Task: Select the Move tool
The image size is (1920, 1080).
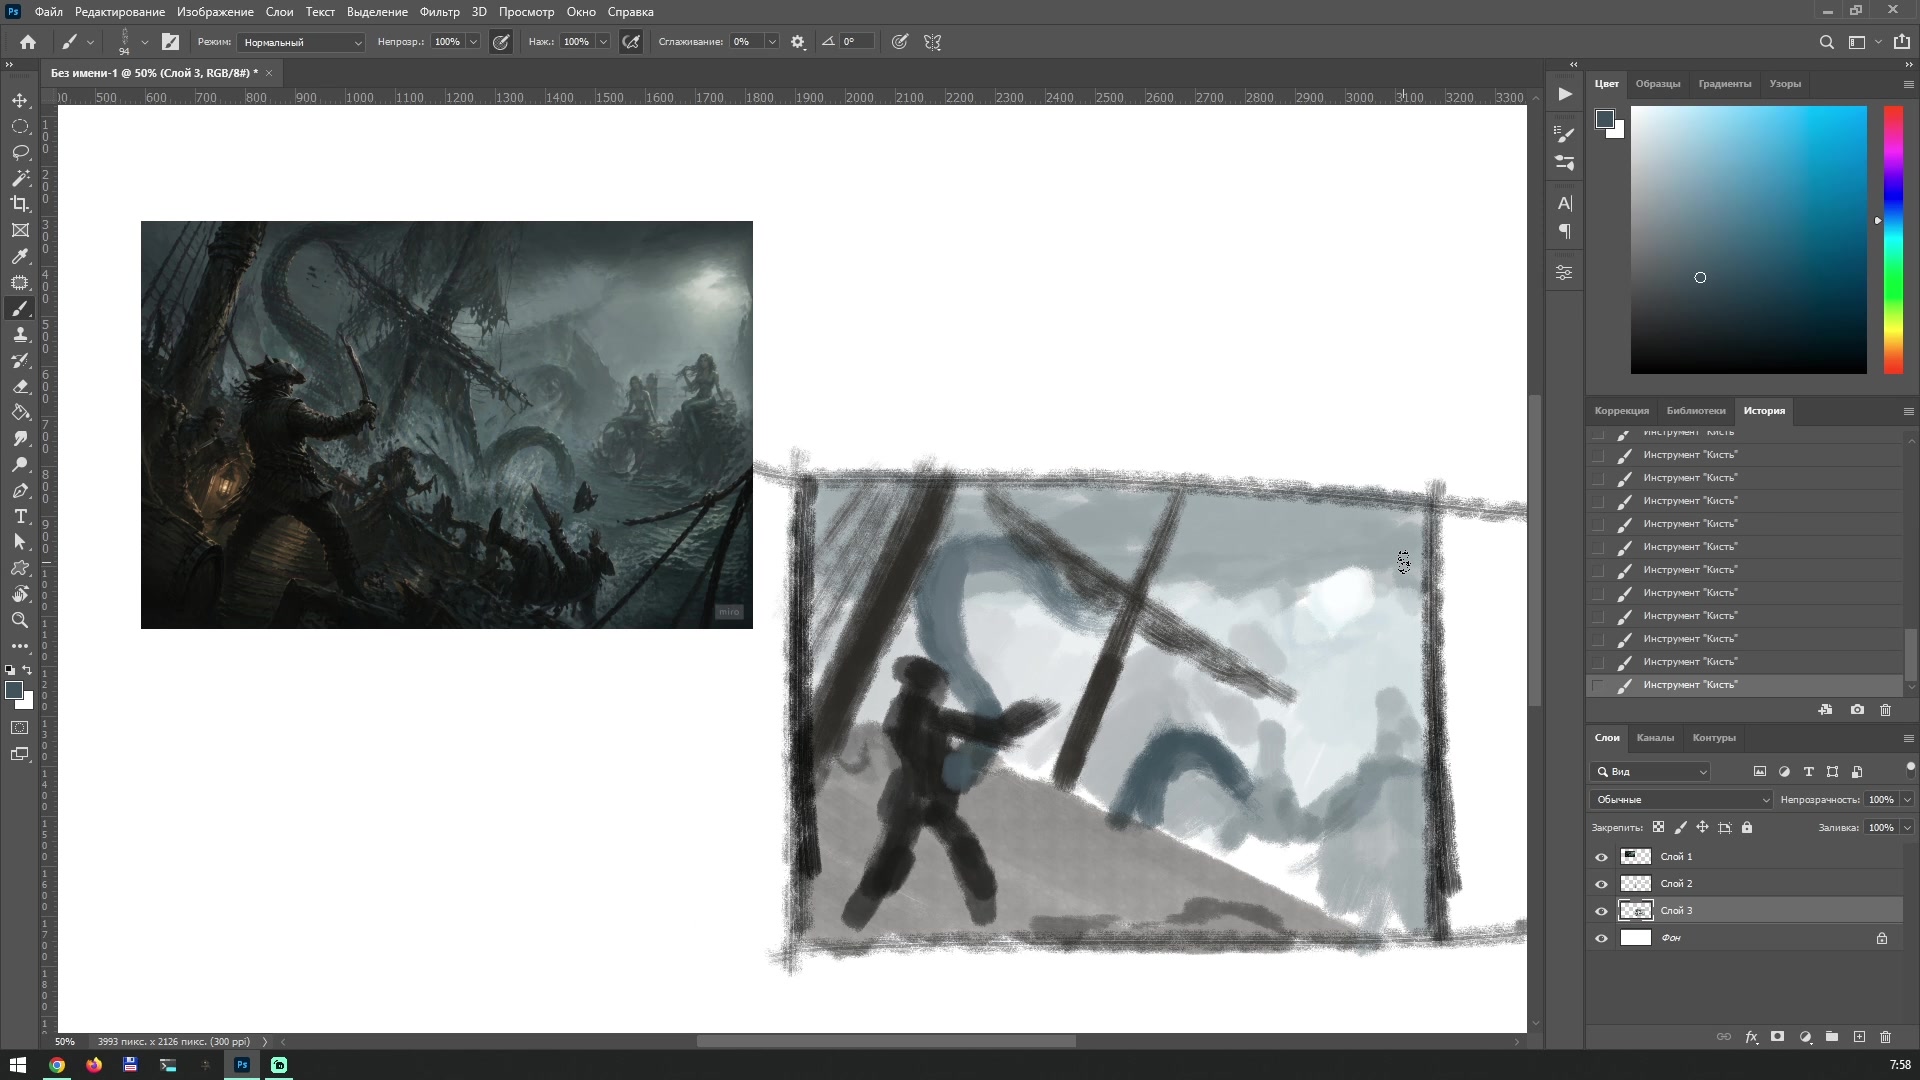Action: point(20,100)
